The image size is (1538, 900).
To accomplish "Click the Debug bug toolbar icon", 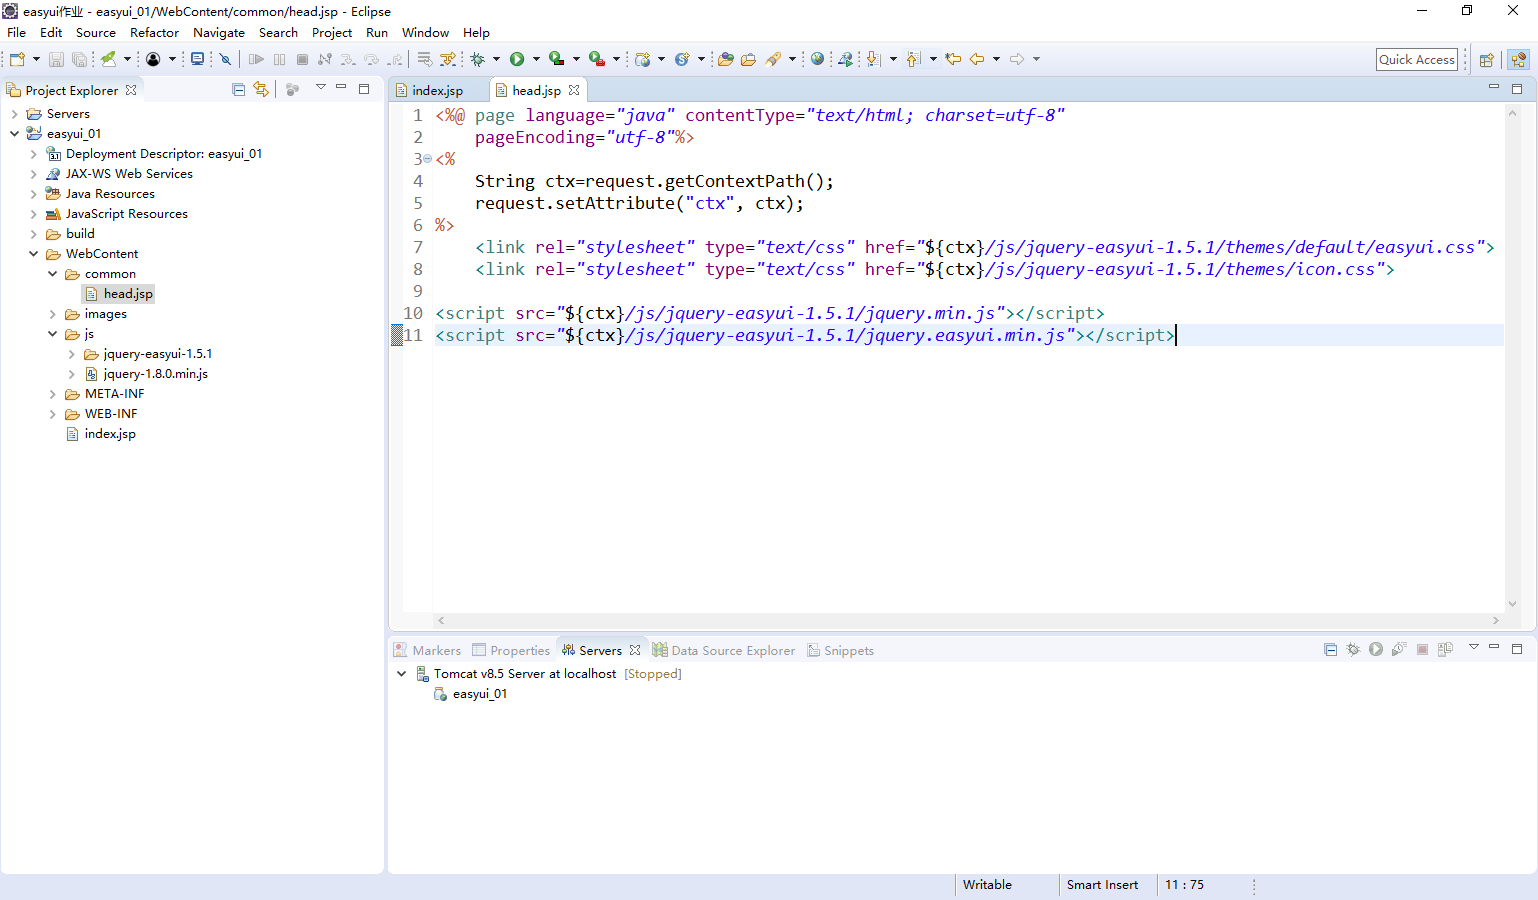I will (477, 59).
